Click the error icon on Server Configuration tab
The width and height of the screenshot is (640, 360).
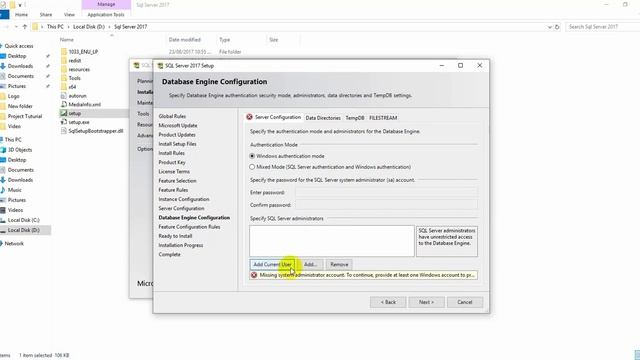pyautogui.click(x=249, y=117)
